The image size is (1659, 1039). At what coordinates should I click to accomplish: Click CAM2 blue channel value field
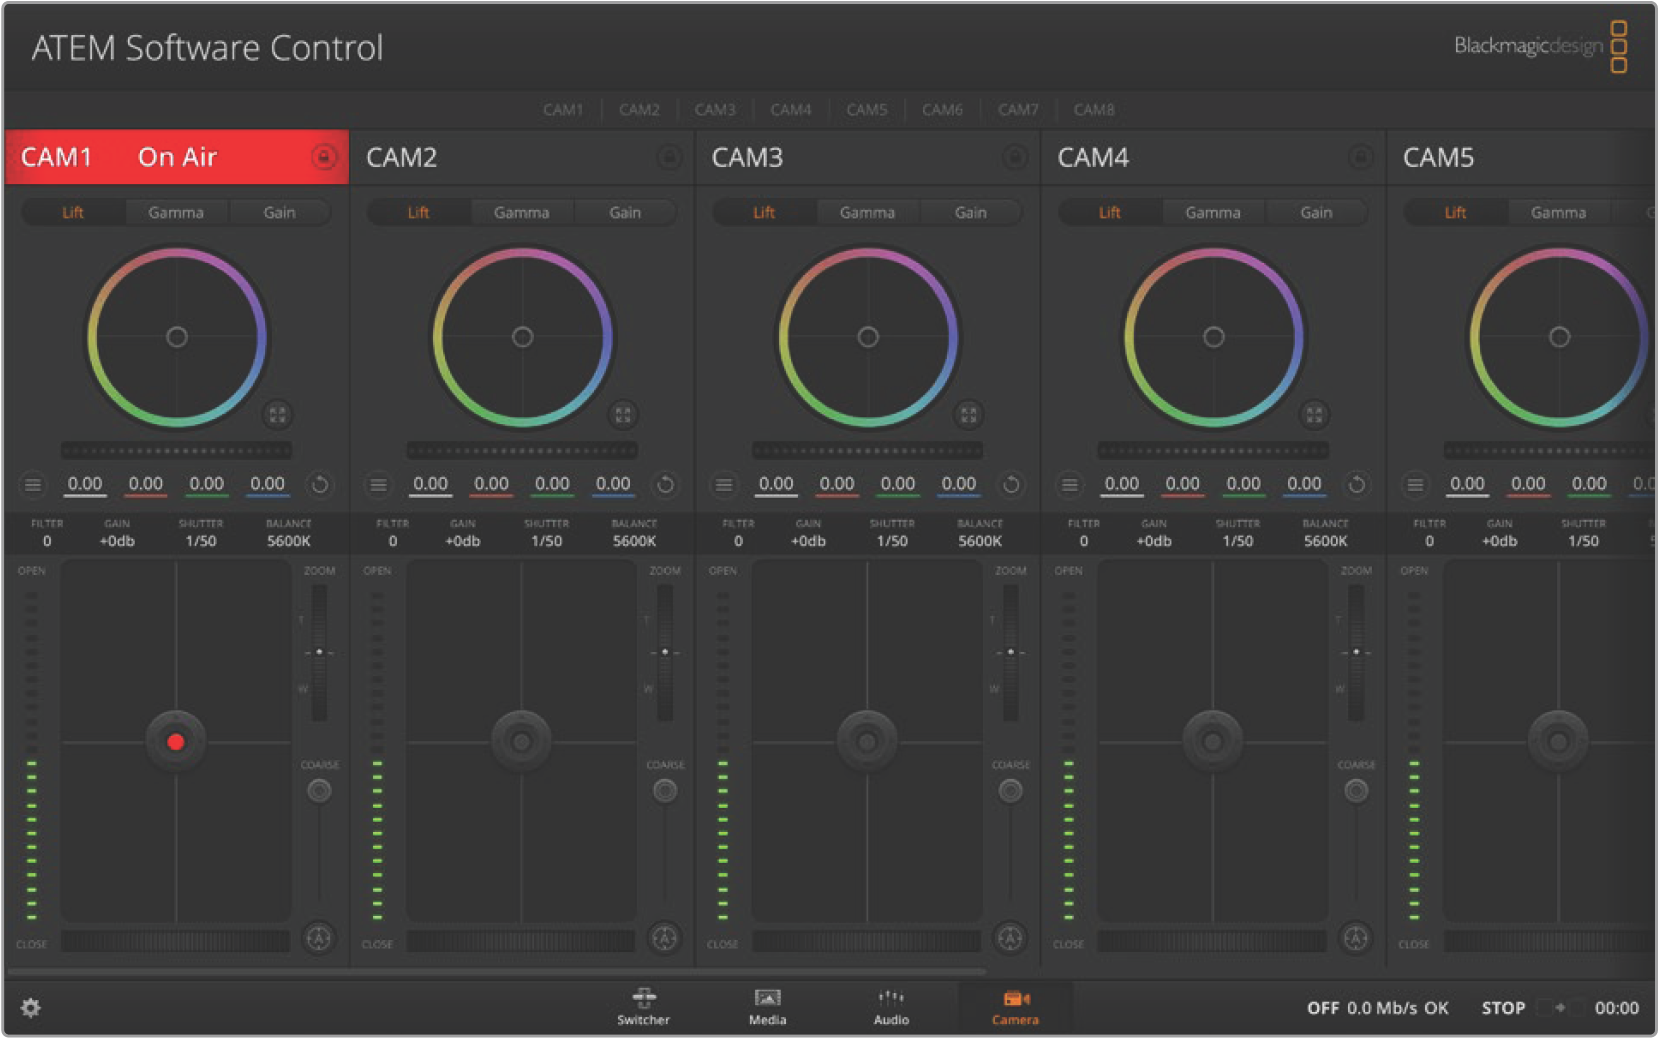coord(613,485)
